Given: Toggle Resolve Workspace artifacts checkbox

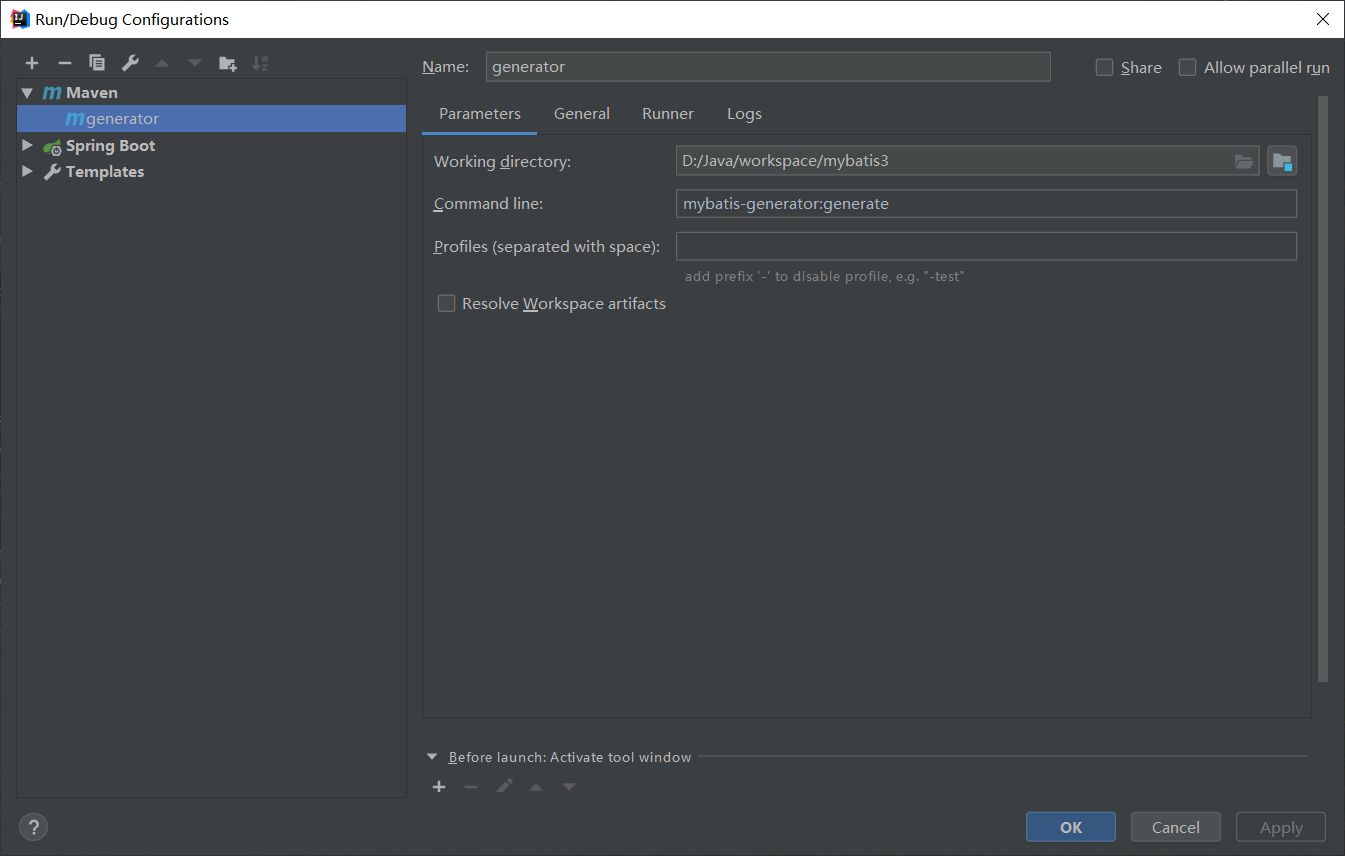Looking at the screenshot, I should pyautogui.click(x=446, y=303).
